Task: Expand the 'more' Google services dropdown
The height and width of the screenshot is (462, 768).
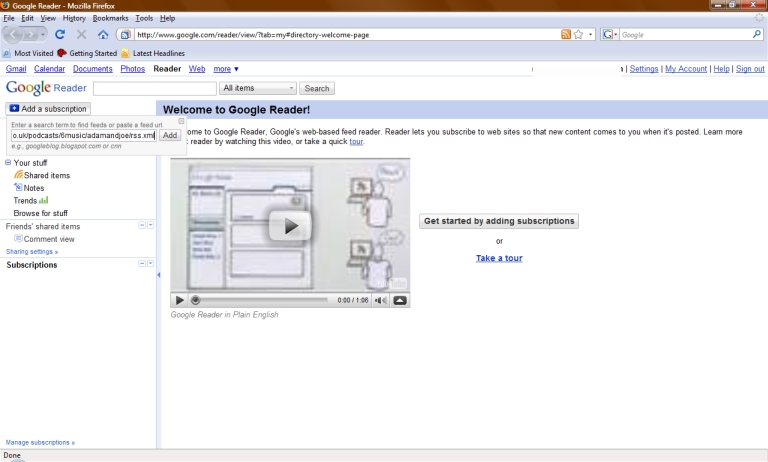Action: (x=226, y=69)
